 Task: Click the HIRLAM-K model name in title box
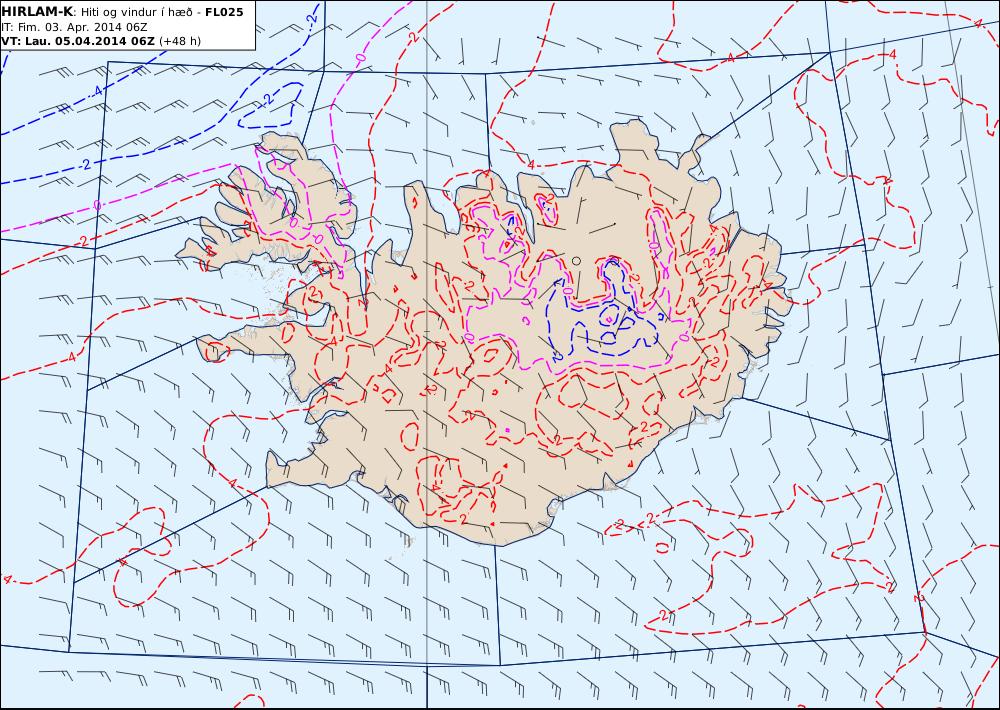click(37, 12)
